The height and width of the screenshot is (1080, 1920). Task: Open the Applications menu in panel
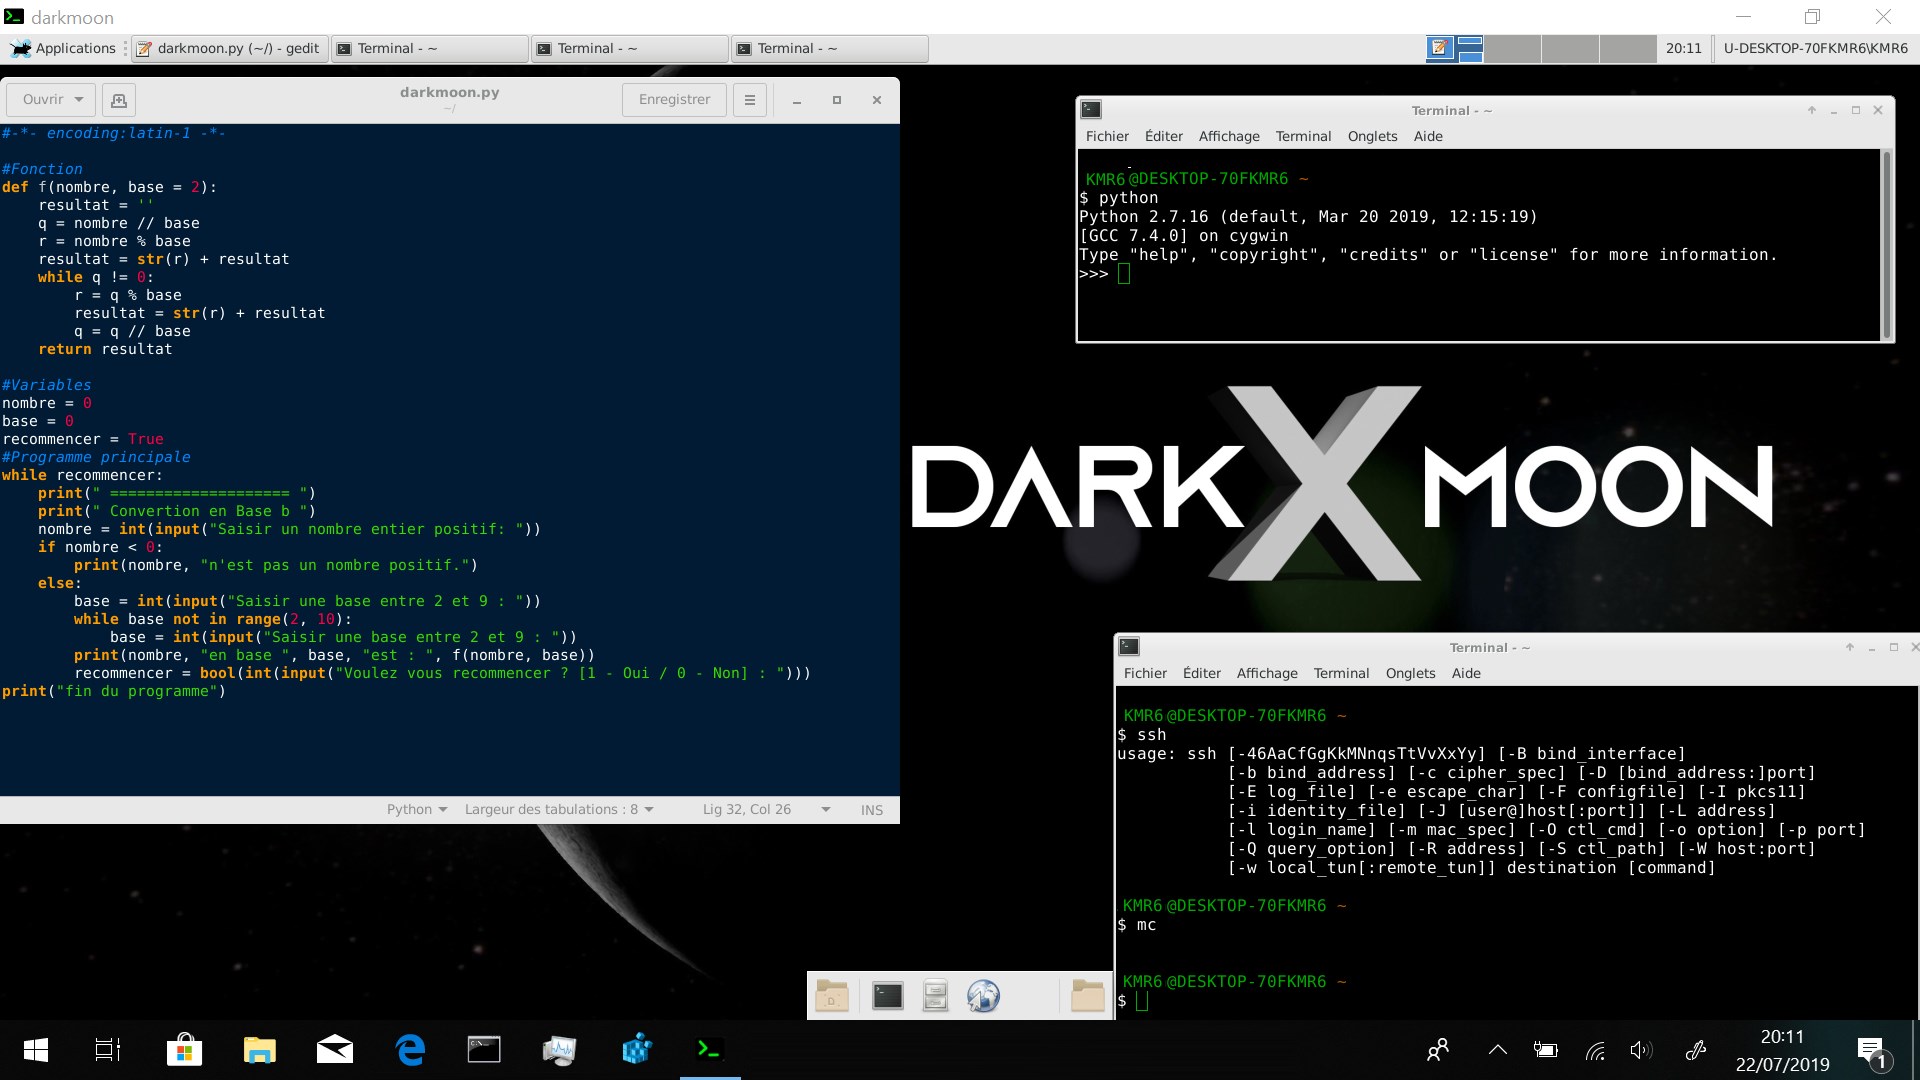[65, 48]
